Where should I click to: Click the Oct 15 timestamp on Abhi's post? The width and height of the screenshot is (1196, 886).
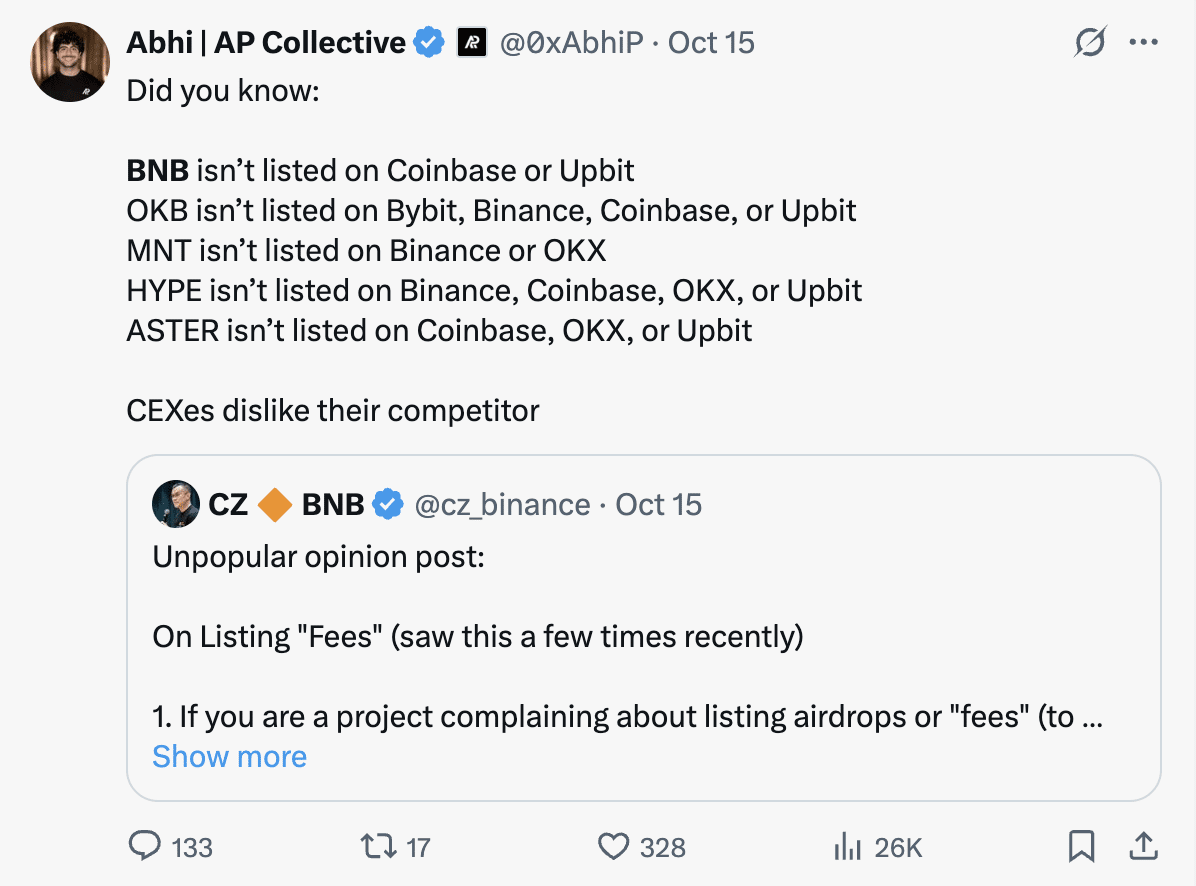tap(711, 43)
